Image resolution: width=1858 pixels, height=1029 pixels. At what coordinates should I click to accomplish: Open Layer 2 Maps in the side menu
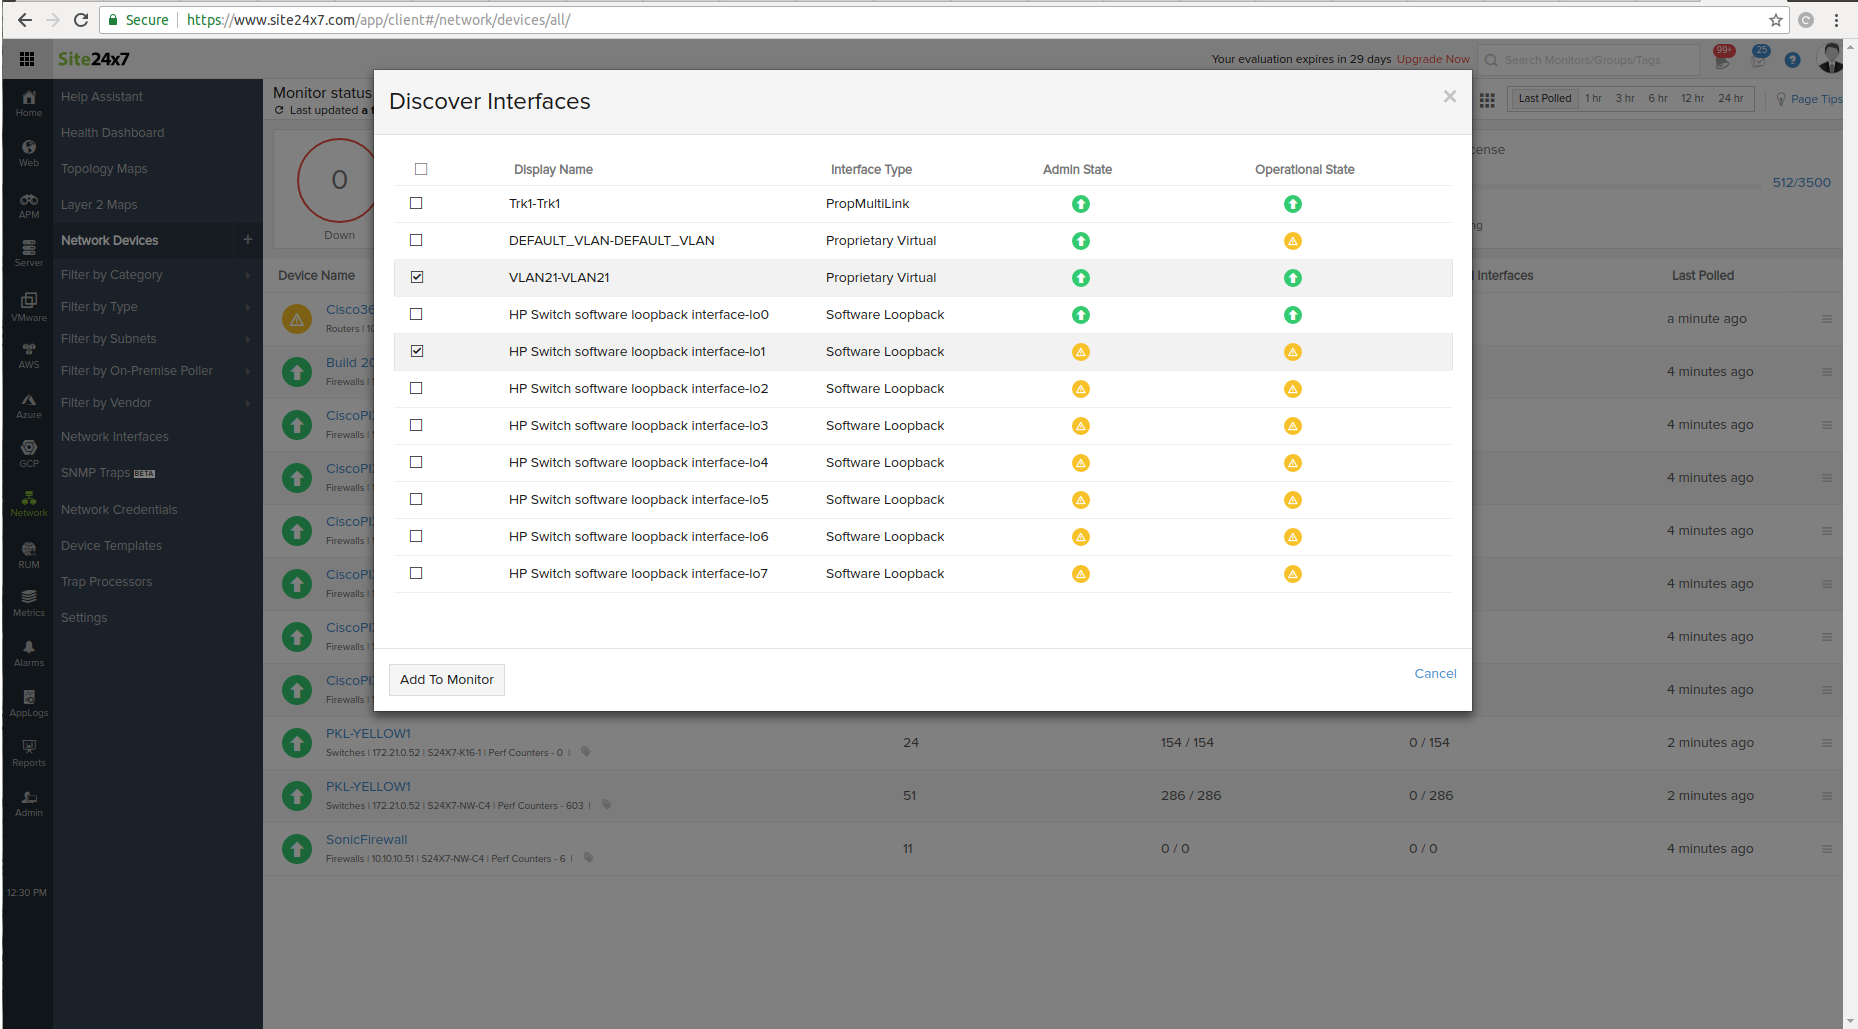click(99, 205)
